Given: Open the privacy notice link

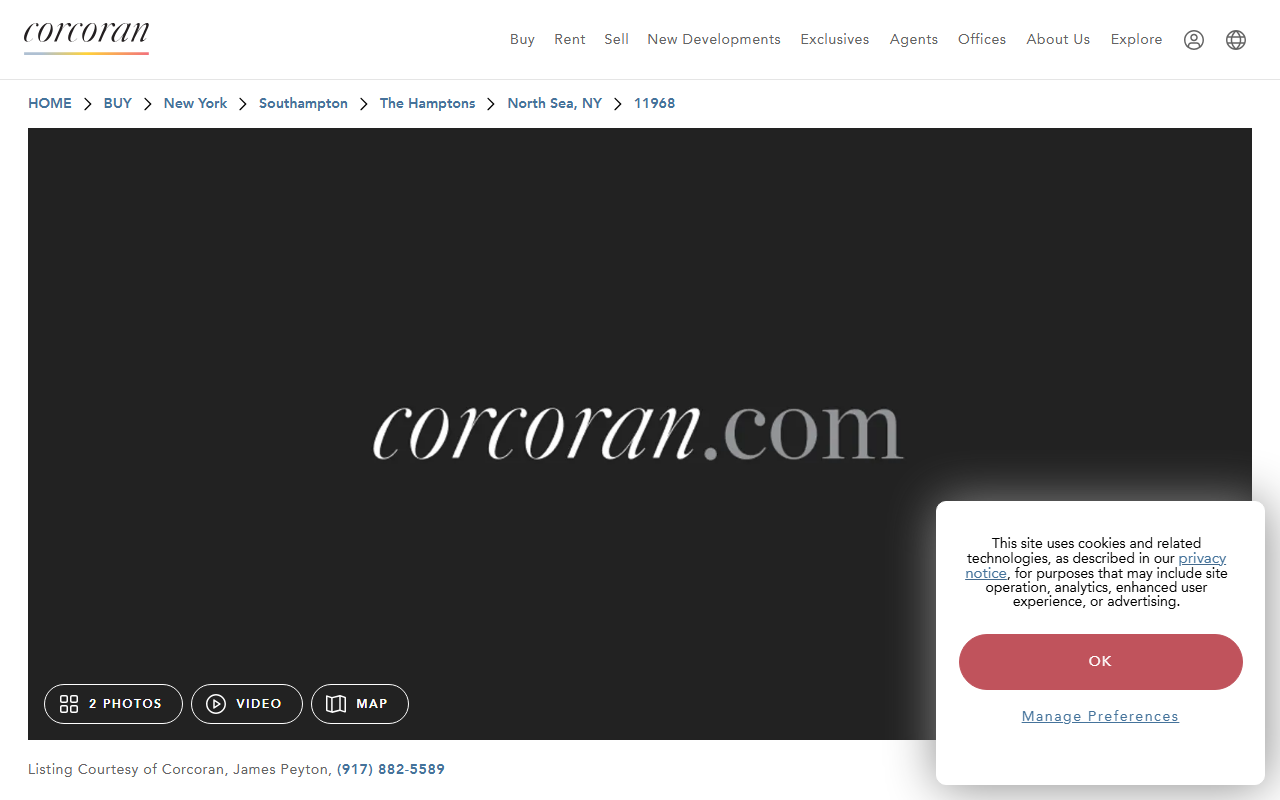Looking at the screenshot, I should (x=1096, y=566).
